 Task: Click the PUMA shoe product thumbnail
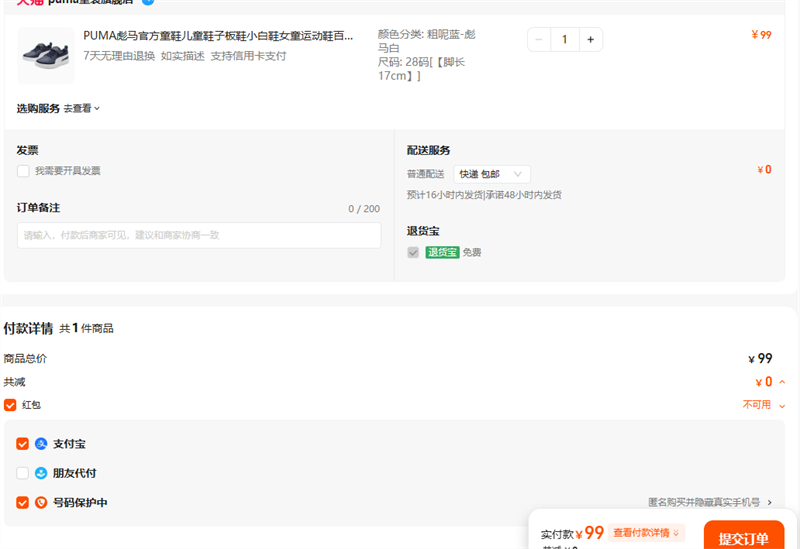click(45, 56)
